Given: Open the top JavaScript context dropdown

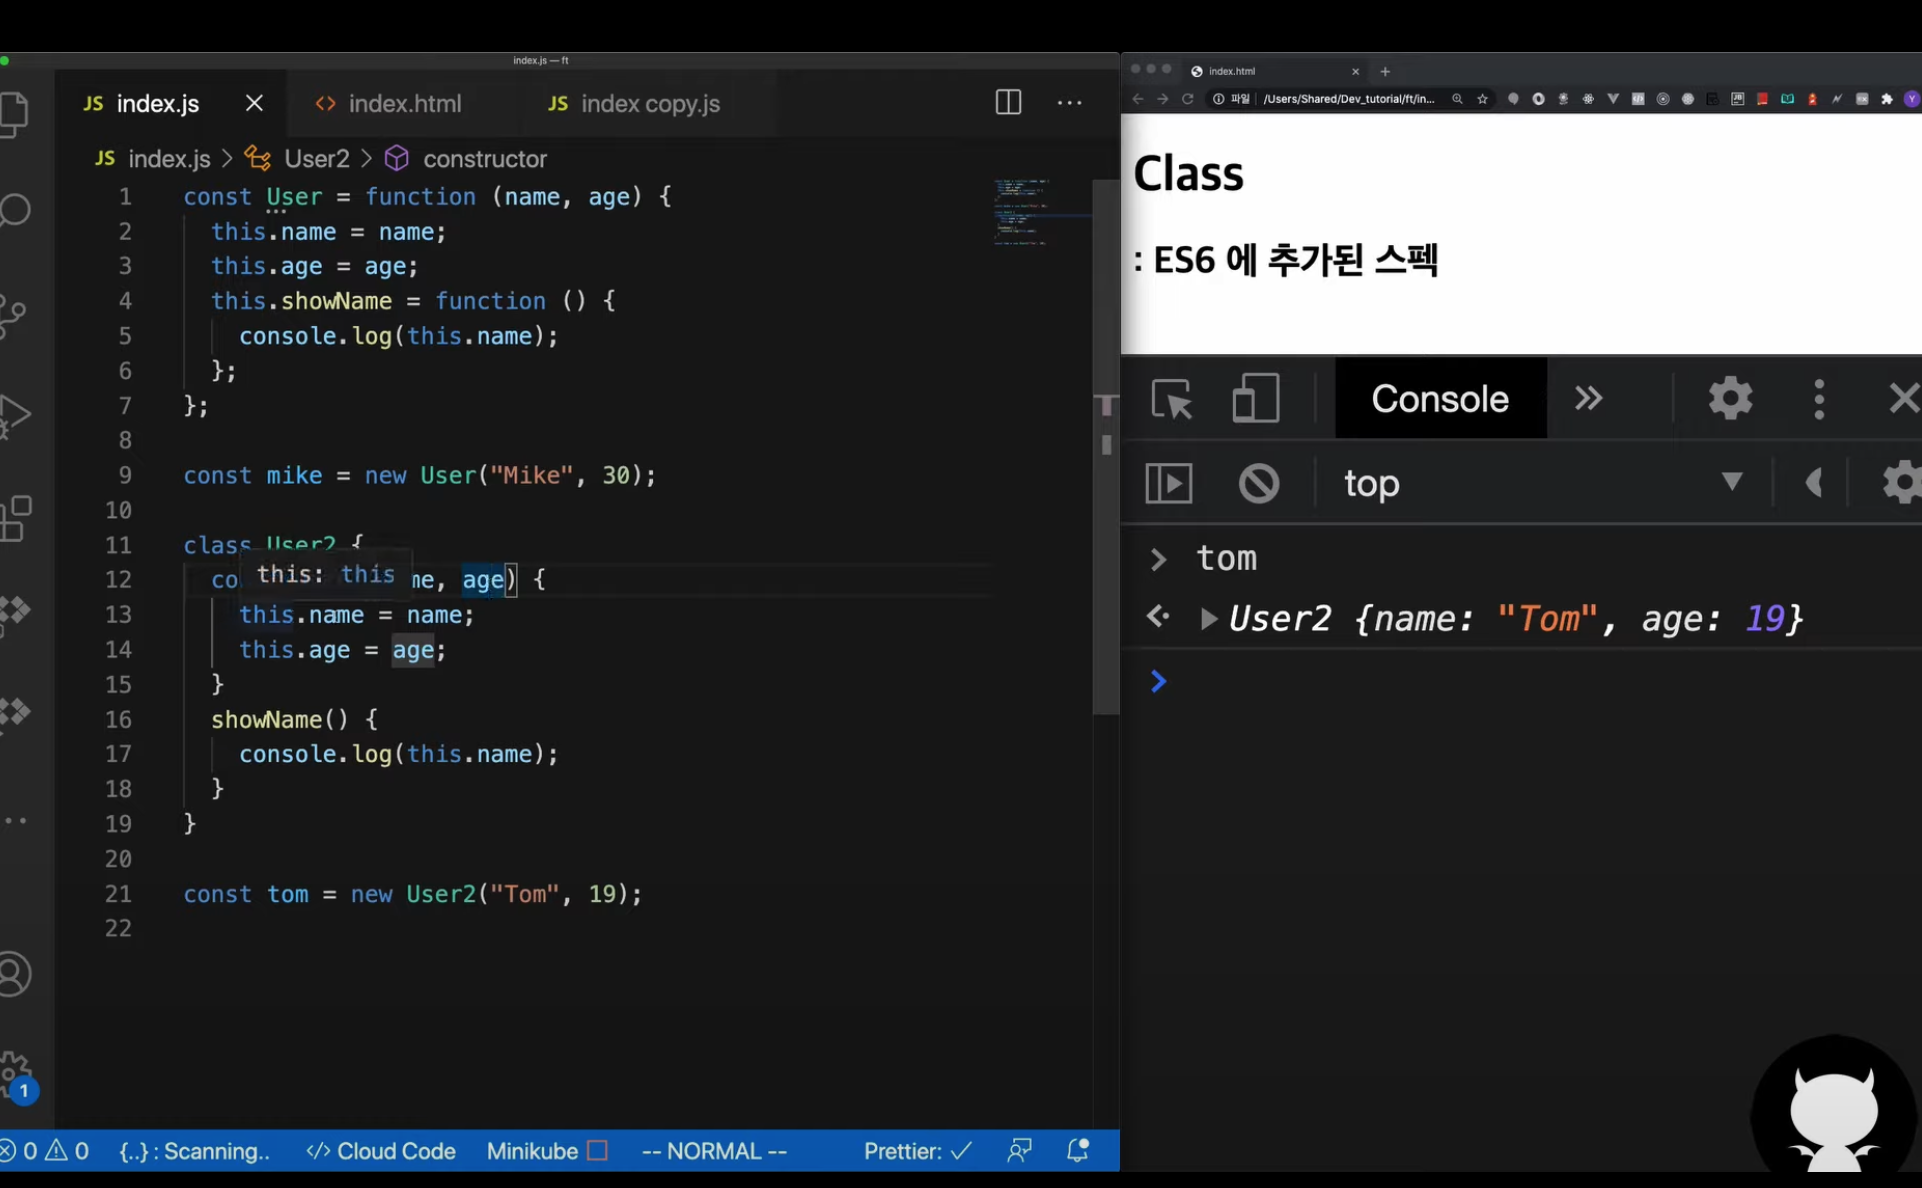Looking at the screenshot, I should [1543, 483].
